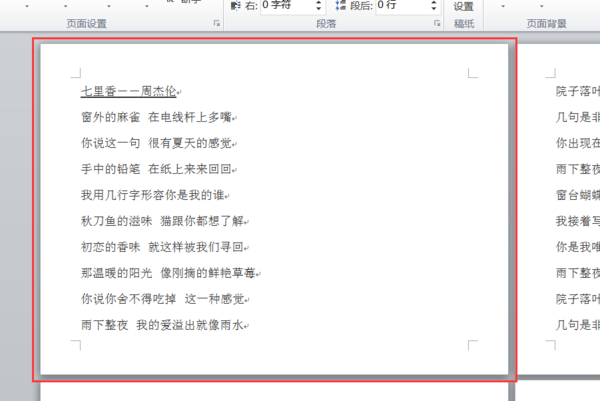Expand the 页边距 margins dropdown arrow
The width and height of the screenshot is (600, 401).
(27, 7)
